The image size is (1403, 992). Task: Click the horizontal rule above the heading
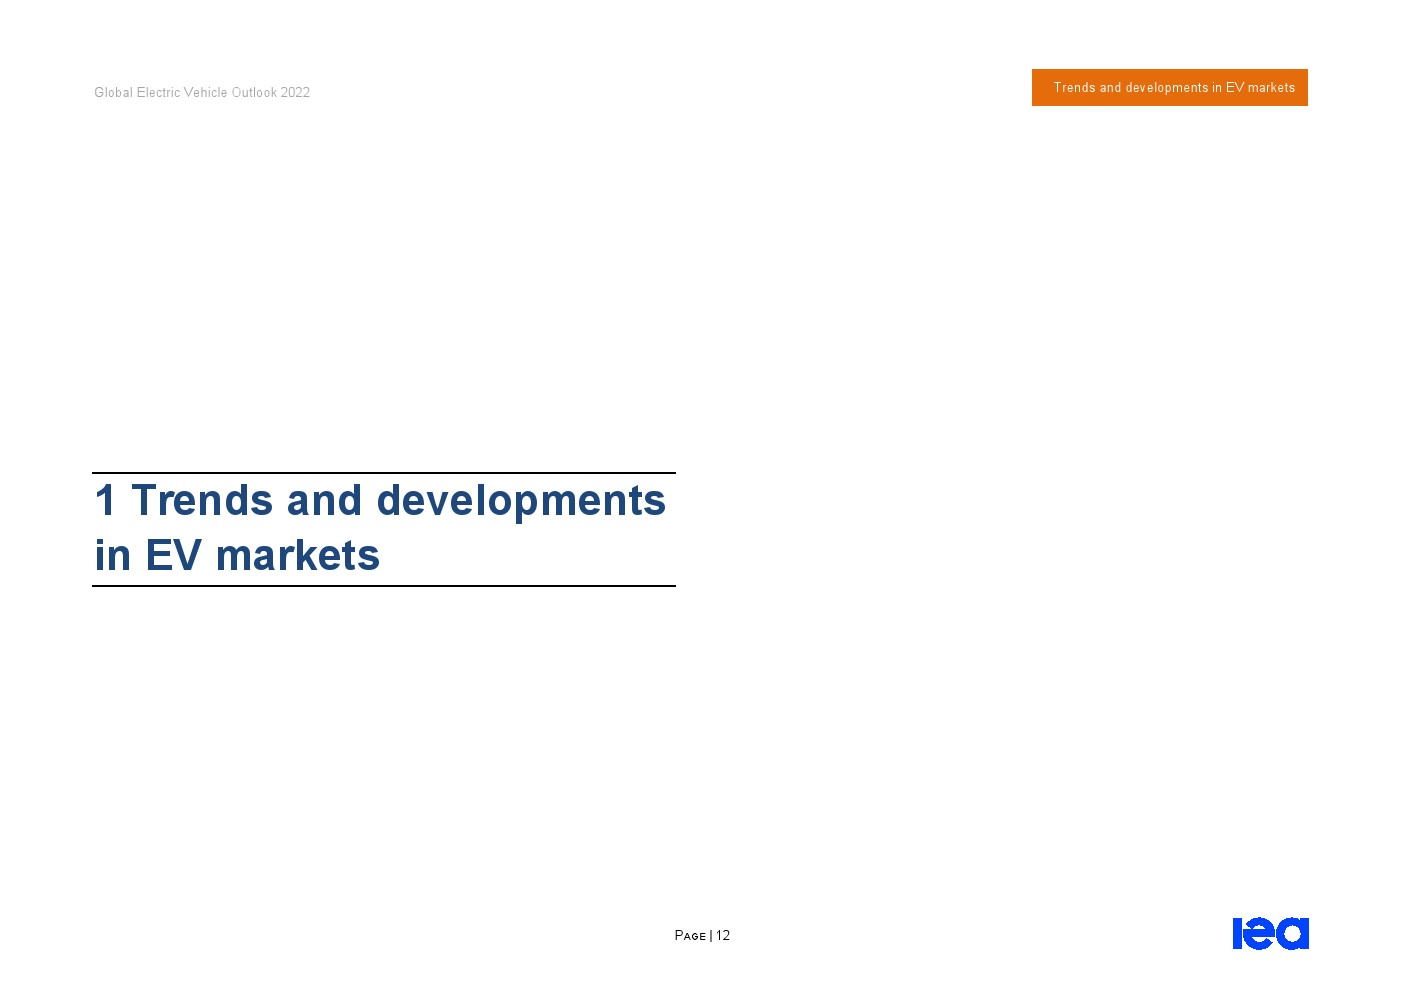384,473
